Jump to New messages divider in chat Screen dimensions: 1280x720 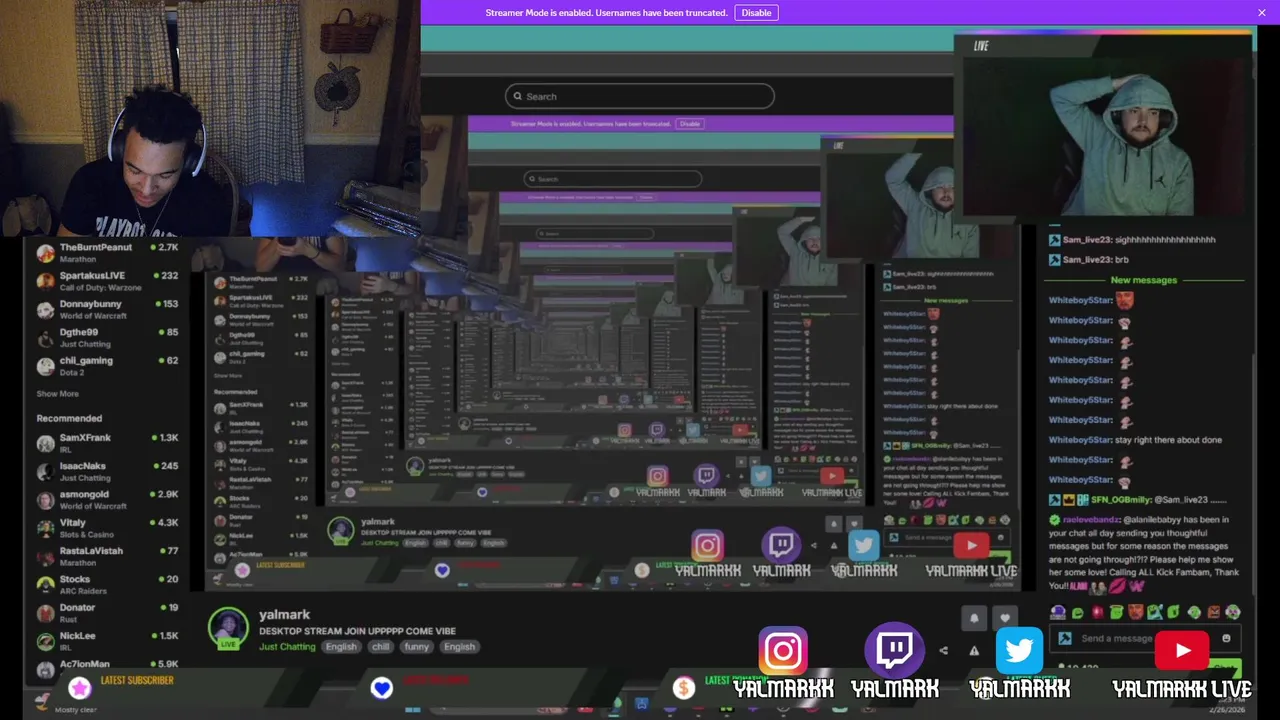click(x=1143, y=280)
